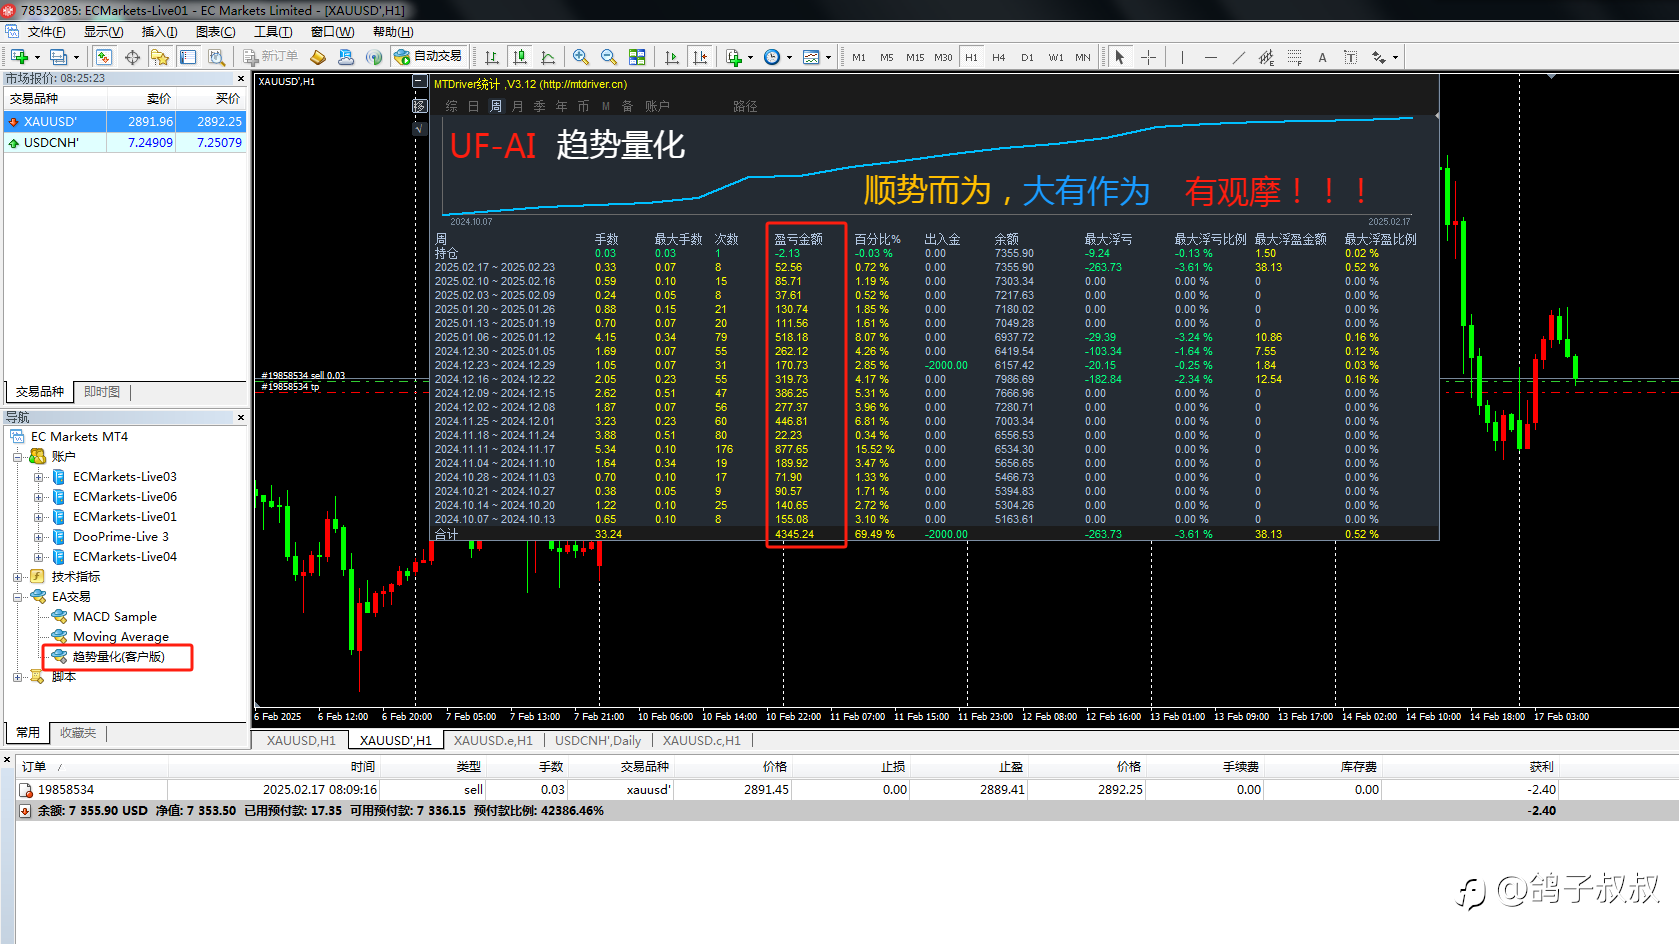This screenshot has width=1679, height=944.
Task: Select the text label tool
Action: (1350, 57)
